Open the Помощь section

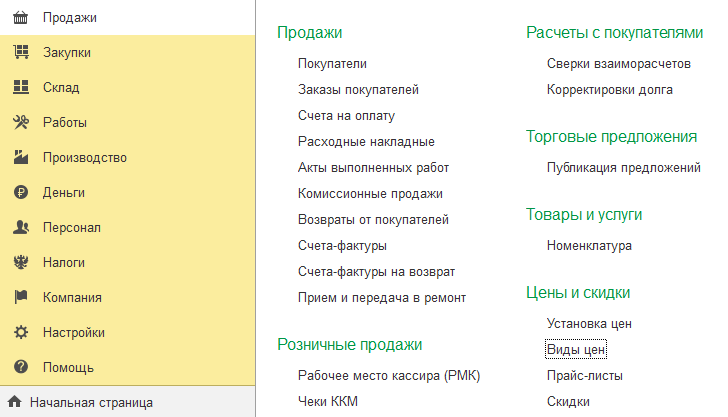[128, 367]
